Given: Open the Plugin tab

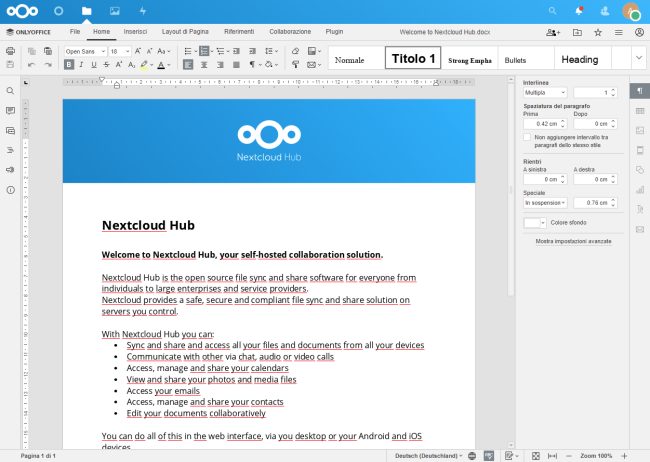Looking at the screenshot, I should point(334,32).
